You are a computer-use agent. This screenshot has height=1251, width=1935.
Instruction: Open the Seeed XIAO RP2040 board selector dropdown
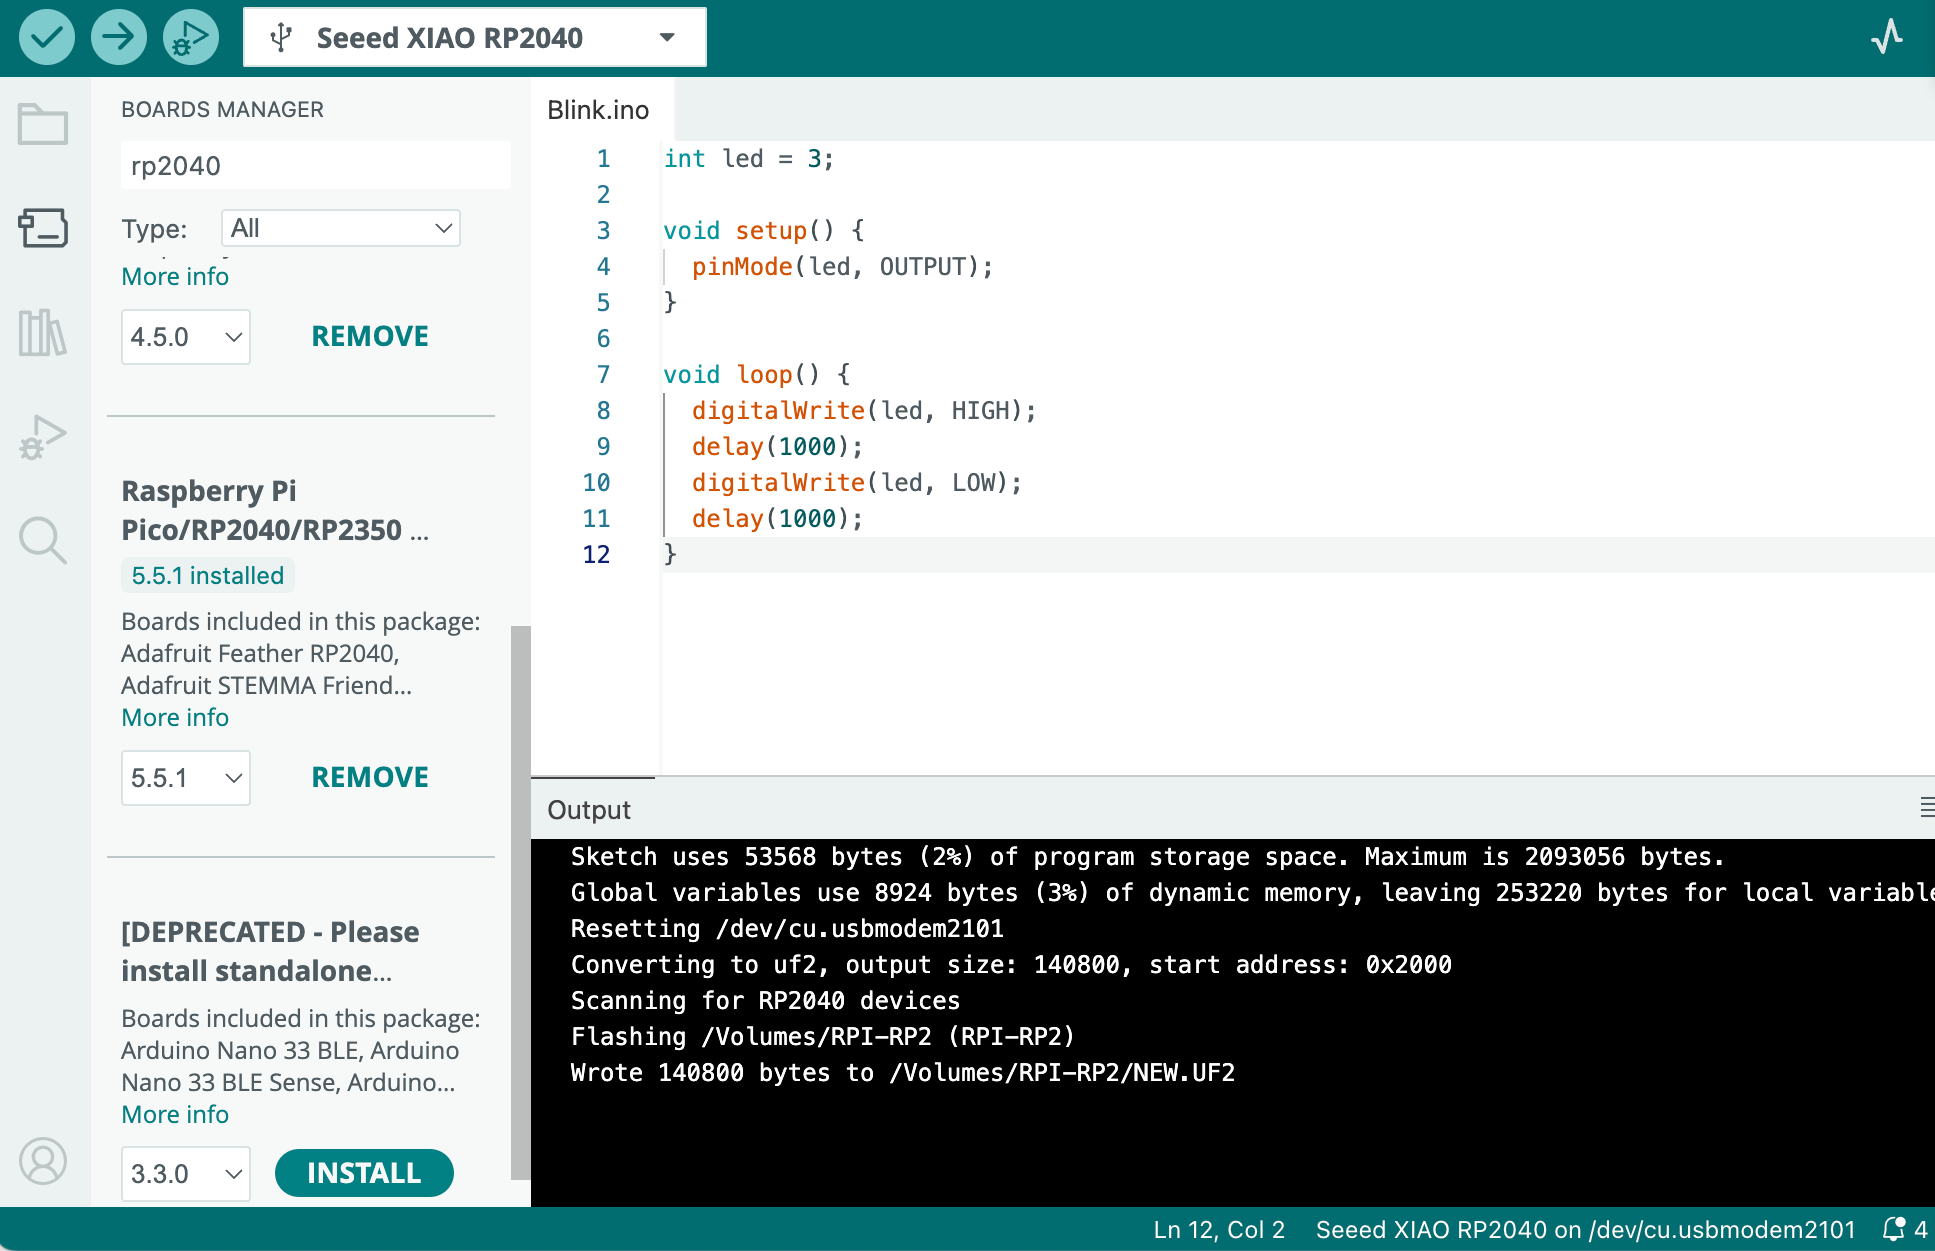click(474, 38)
